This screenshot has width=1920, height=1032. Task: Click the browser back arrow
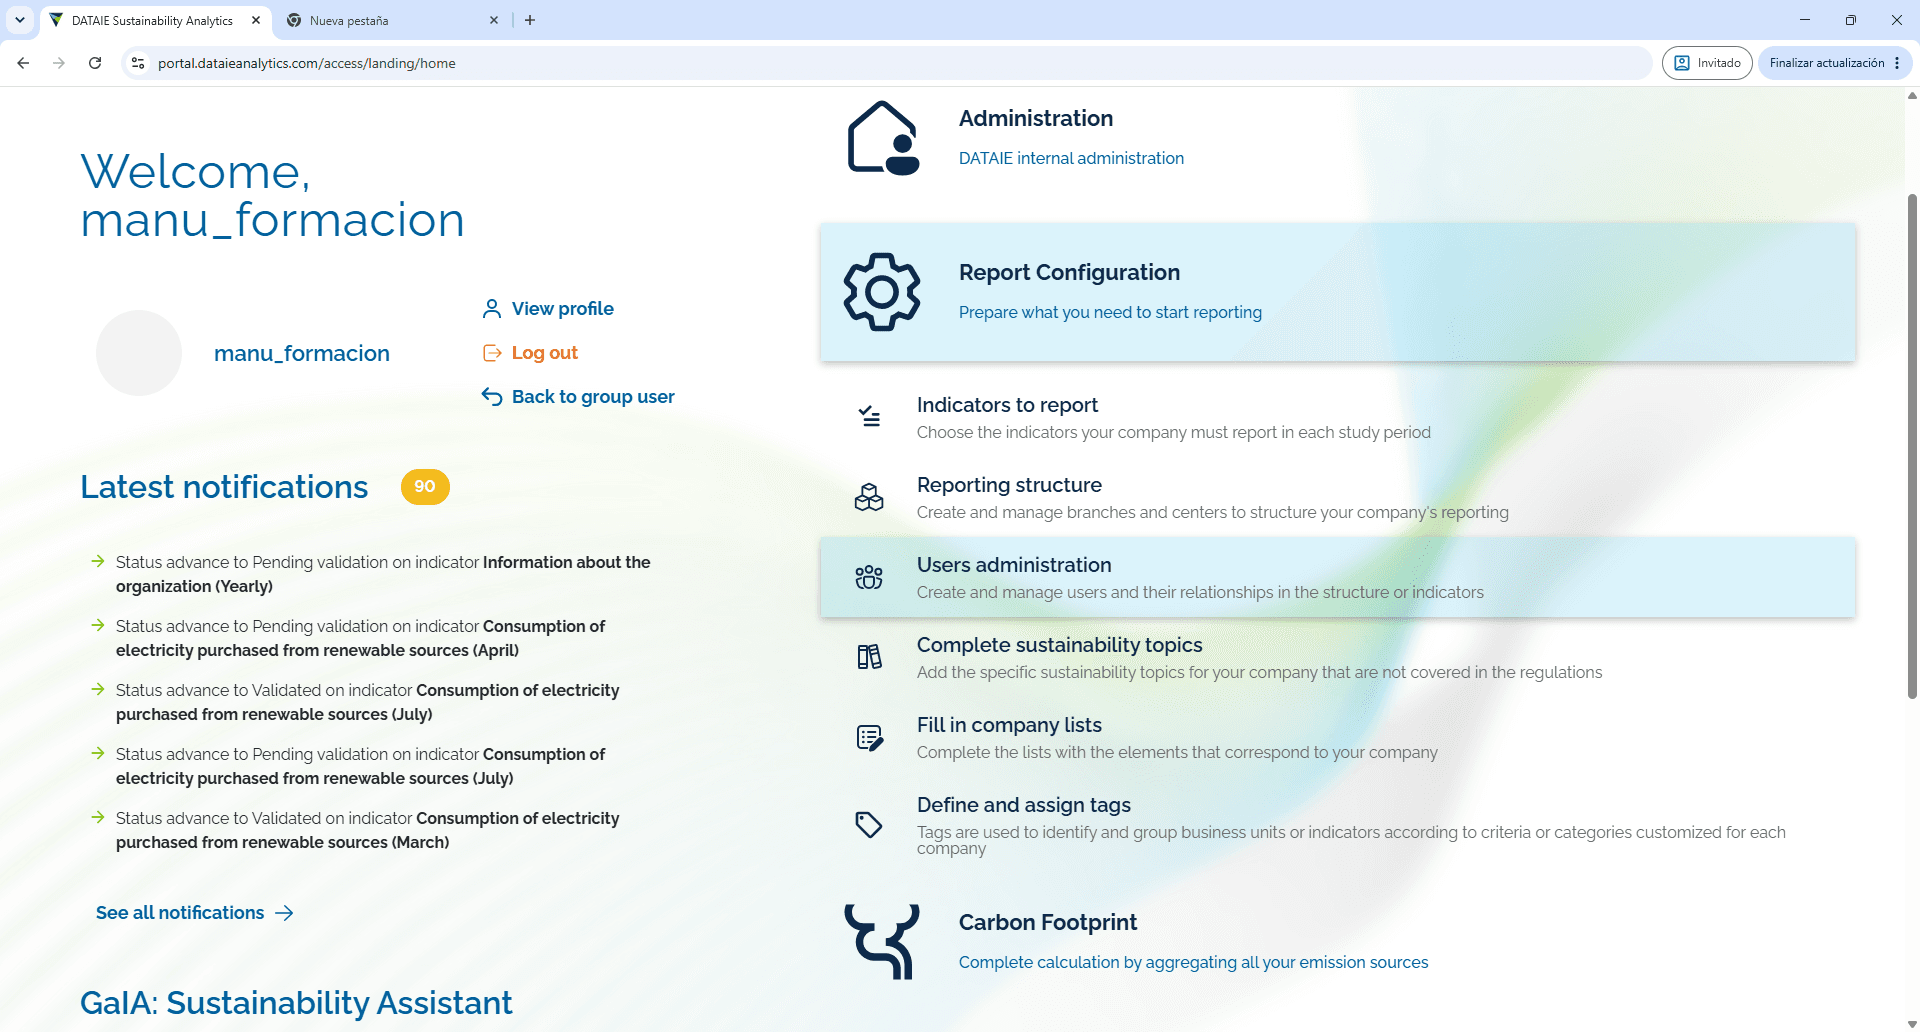(23, 63)
